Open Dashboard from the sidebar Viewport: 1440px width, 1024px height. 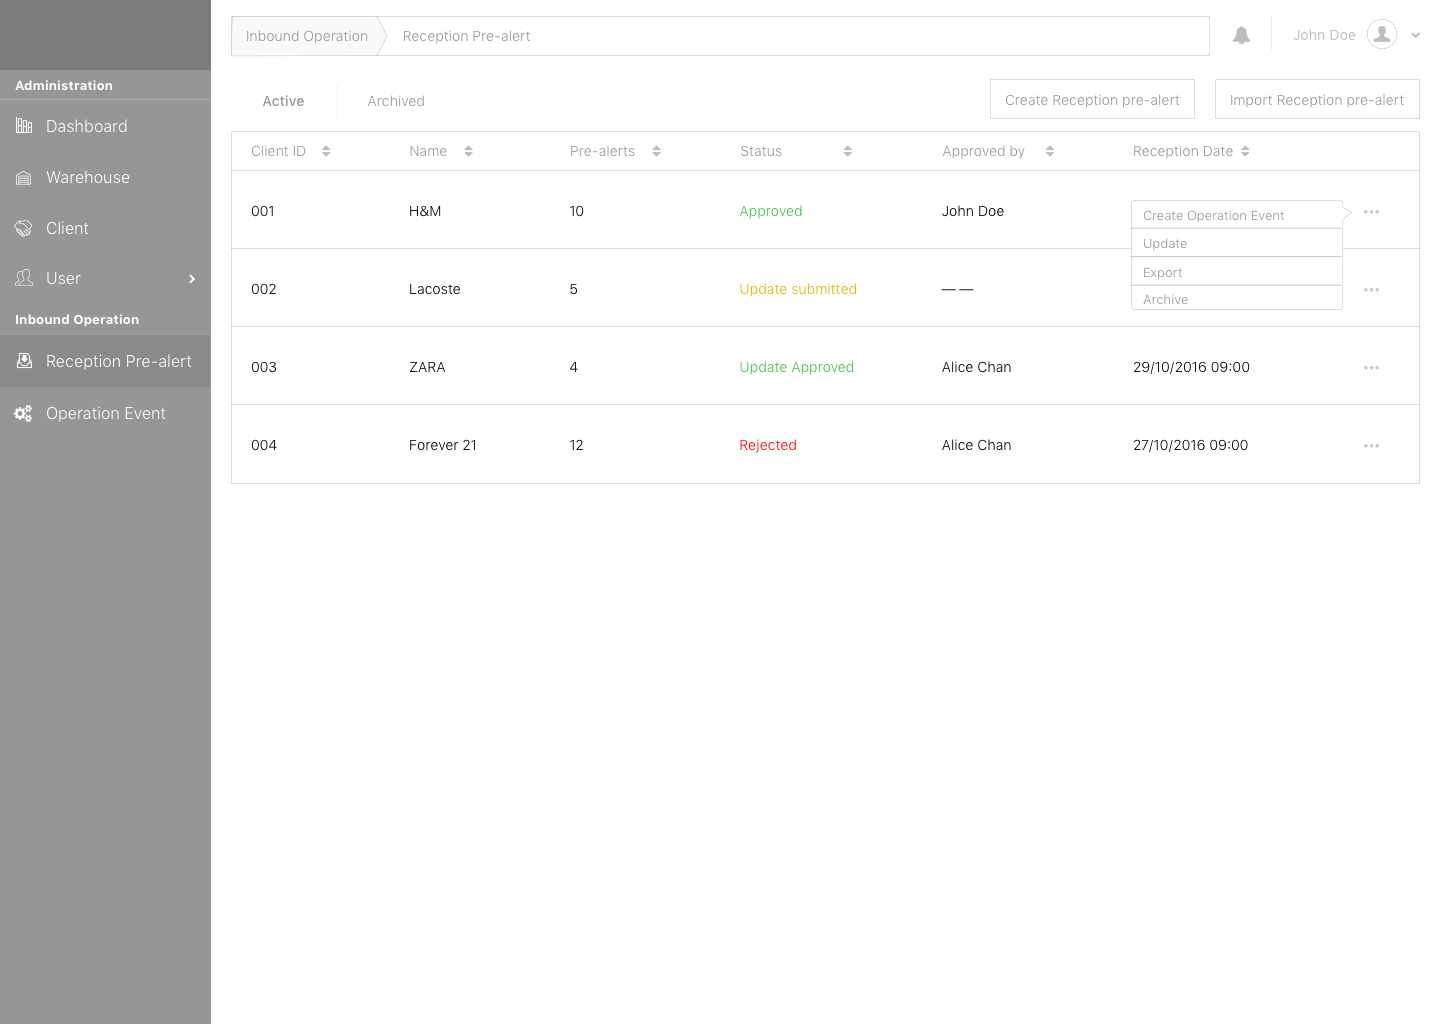pyautogui.click(x=87, y=126)
